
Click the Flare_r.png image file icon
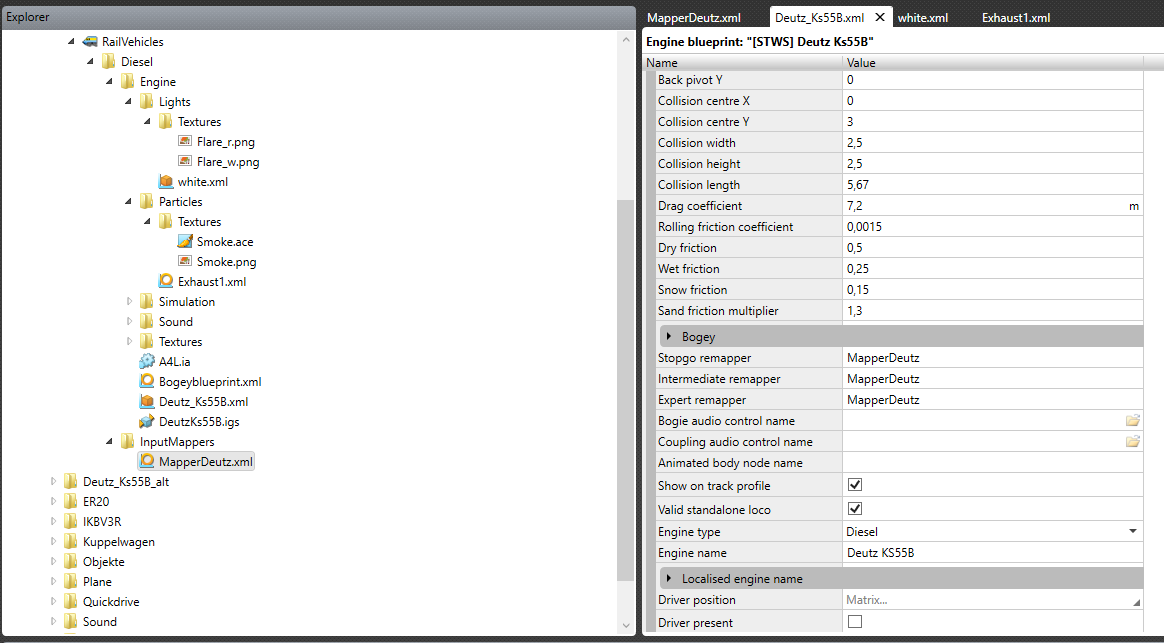(185, 141)
